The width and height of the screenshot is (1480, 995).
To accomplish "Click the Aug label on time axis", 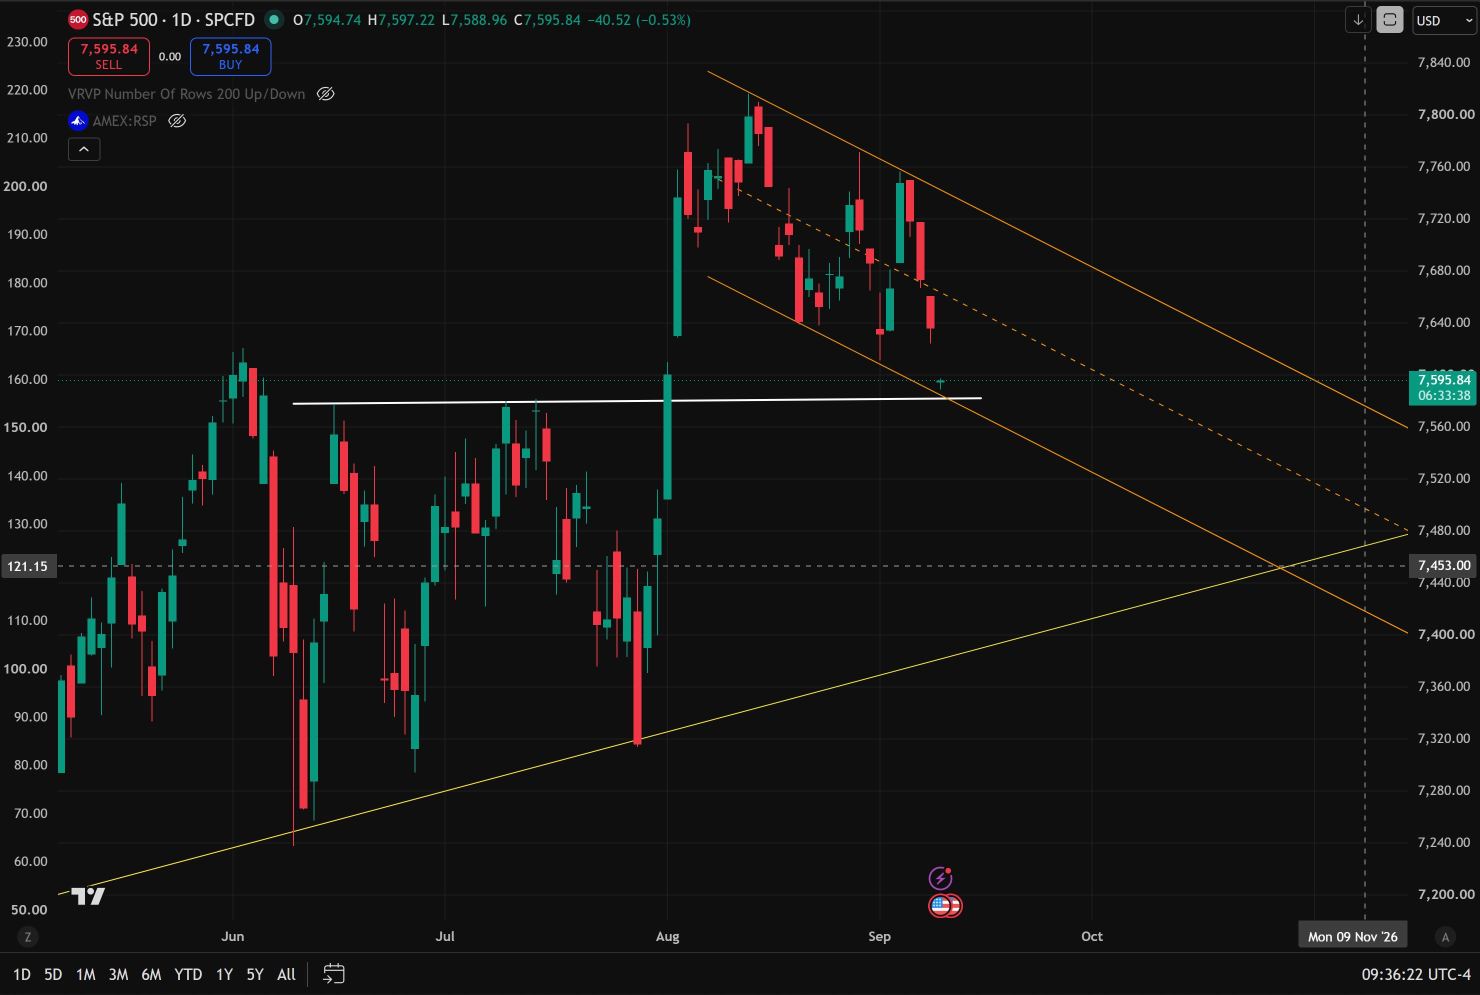I will pos(667,937).
